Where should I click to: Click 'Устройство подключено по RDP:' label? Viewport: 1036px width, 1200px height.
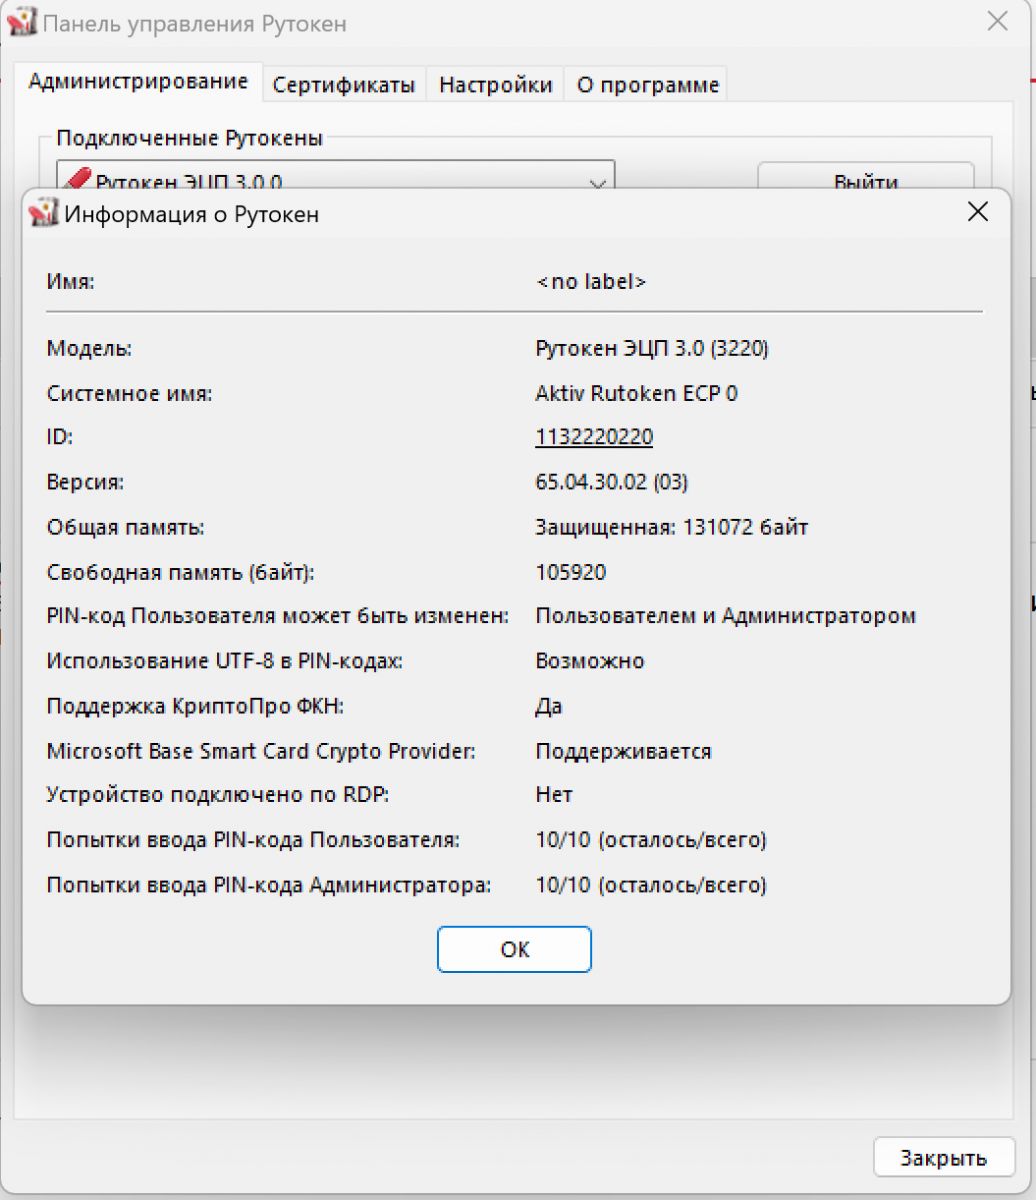(x=218, y=795)
